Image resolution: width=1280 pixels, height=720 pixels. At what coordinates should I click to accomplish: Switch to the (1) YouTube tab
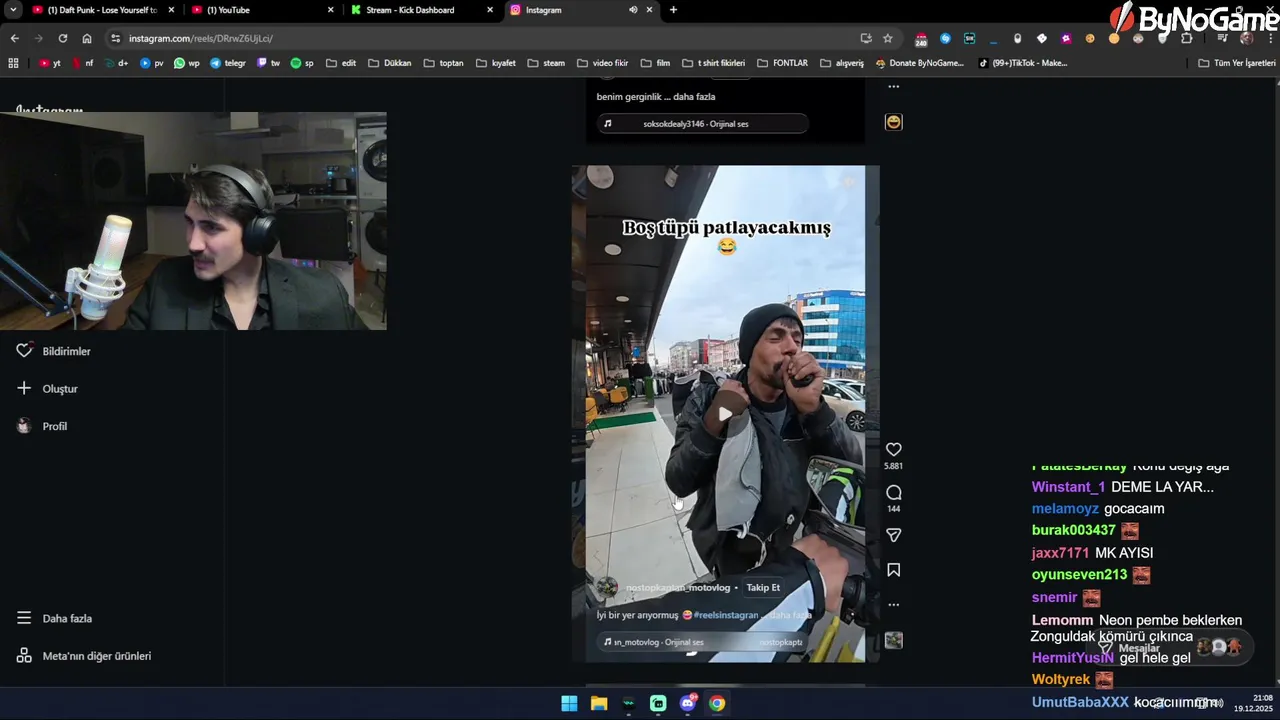[x=262, y=10]
